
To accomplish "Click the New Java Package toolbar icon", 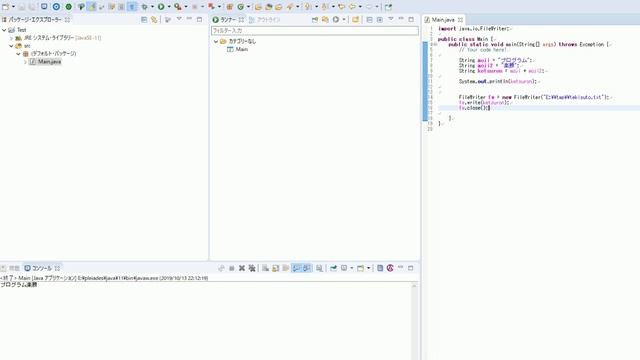I will tap(230, 7).
